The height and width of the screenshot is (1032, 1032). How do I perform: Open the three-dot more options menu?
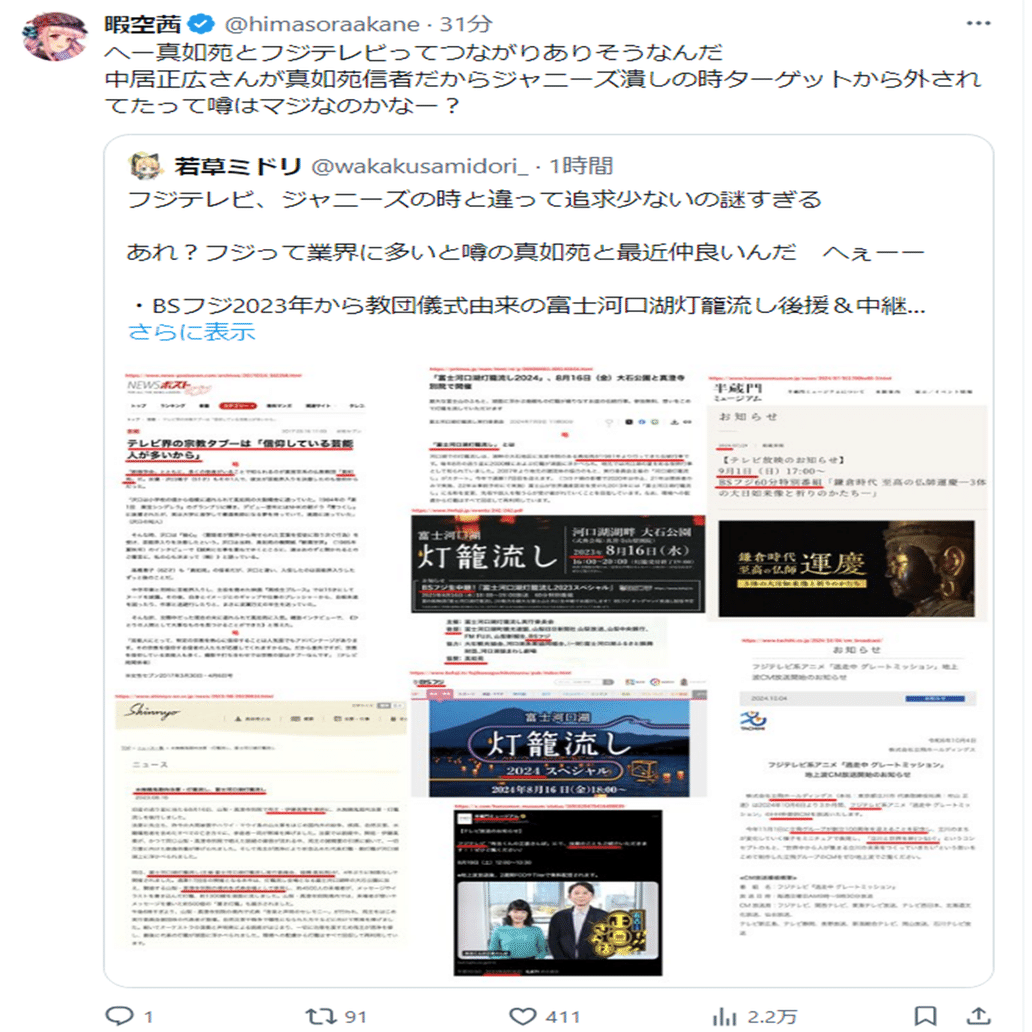tap(978, 24)
